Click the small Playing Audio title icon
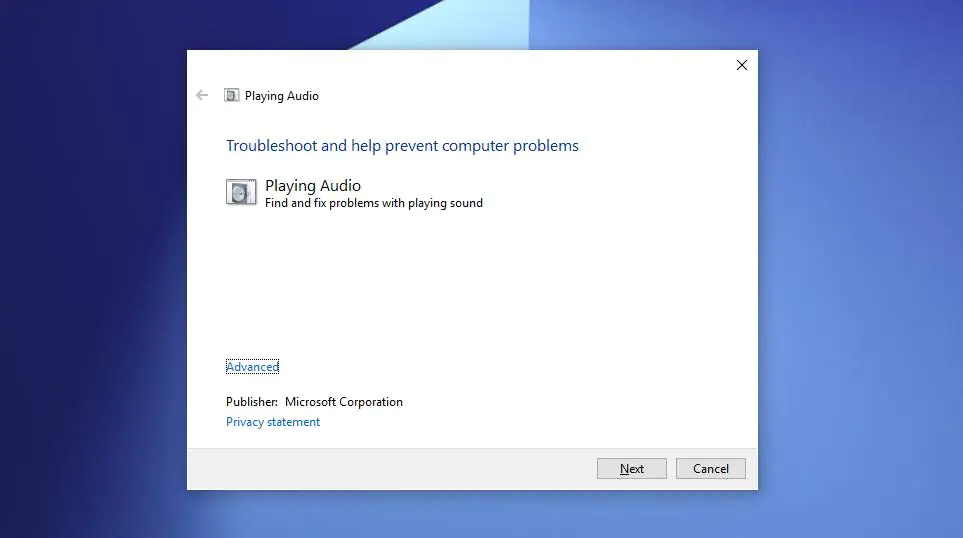The width and height of the screenshot is (963, 538). [x=232, y=95]
